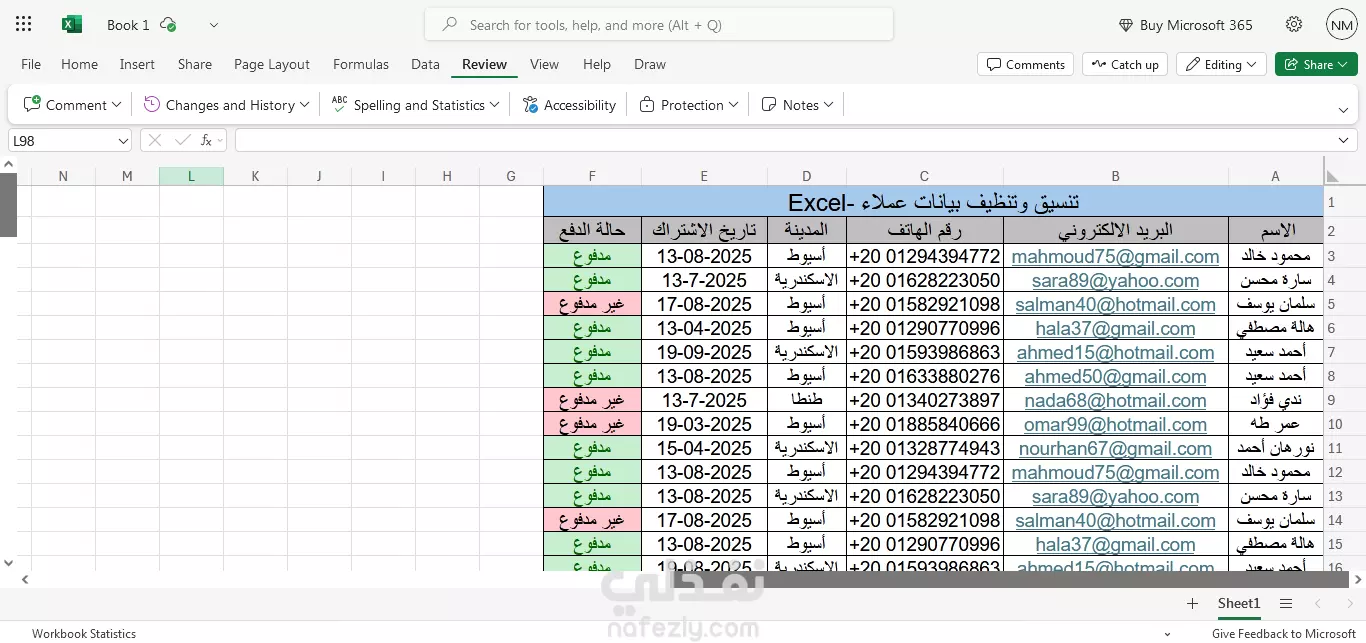This screenshot has height=643, width=1366.
Task: Open the Comments pane button
Action: pos(1025,64)
